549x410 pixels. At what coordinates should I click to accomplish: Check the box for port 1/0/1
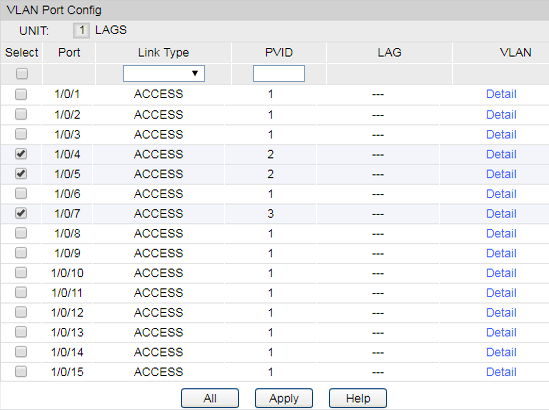pos(21,94)
